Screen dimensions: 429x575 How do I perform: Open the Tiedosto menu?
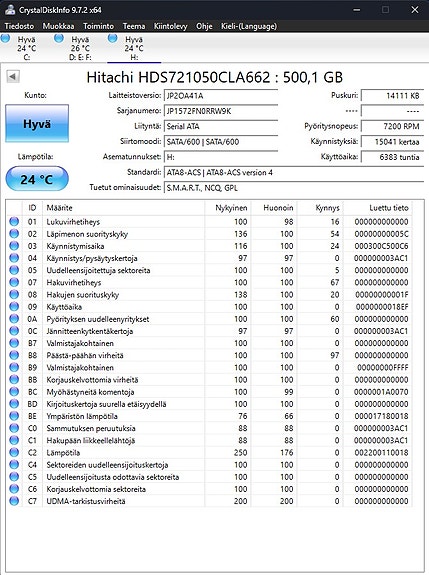tap(19, 26)
